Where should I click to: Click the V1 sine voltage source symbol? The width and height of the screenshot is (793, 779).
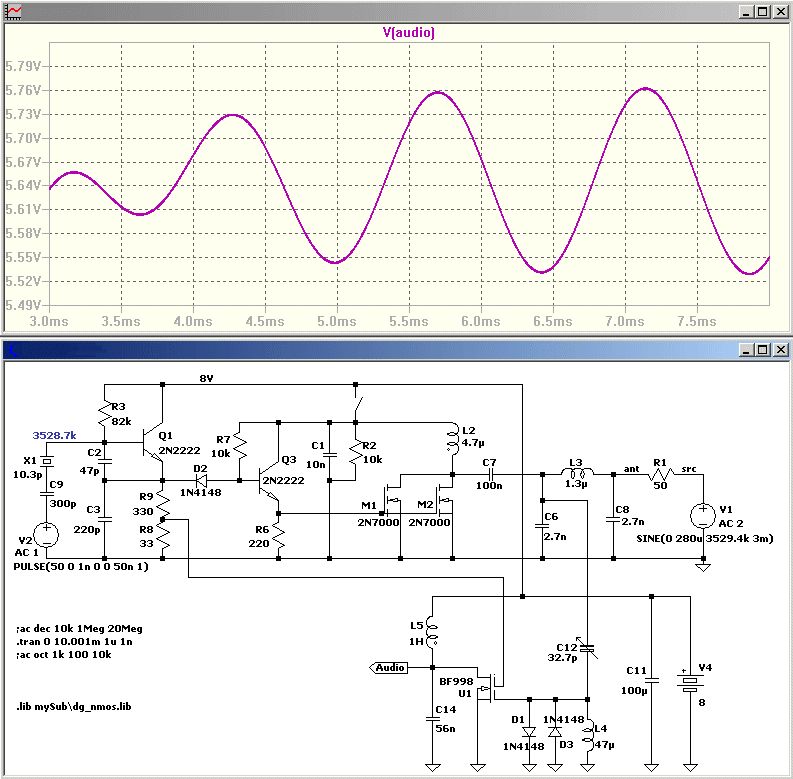703,514
